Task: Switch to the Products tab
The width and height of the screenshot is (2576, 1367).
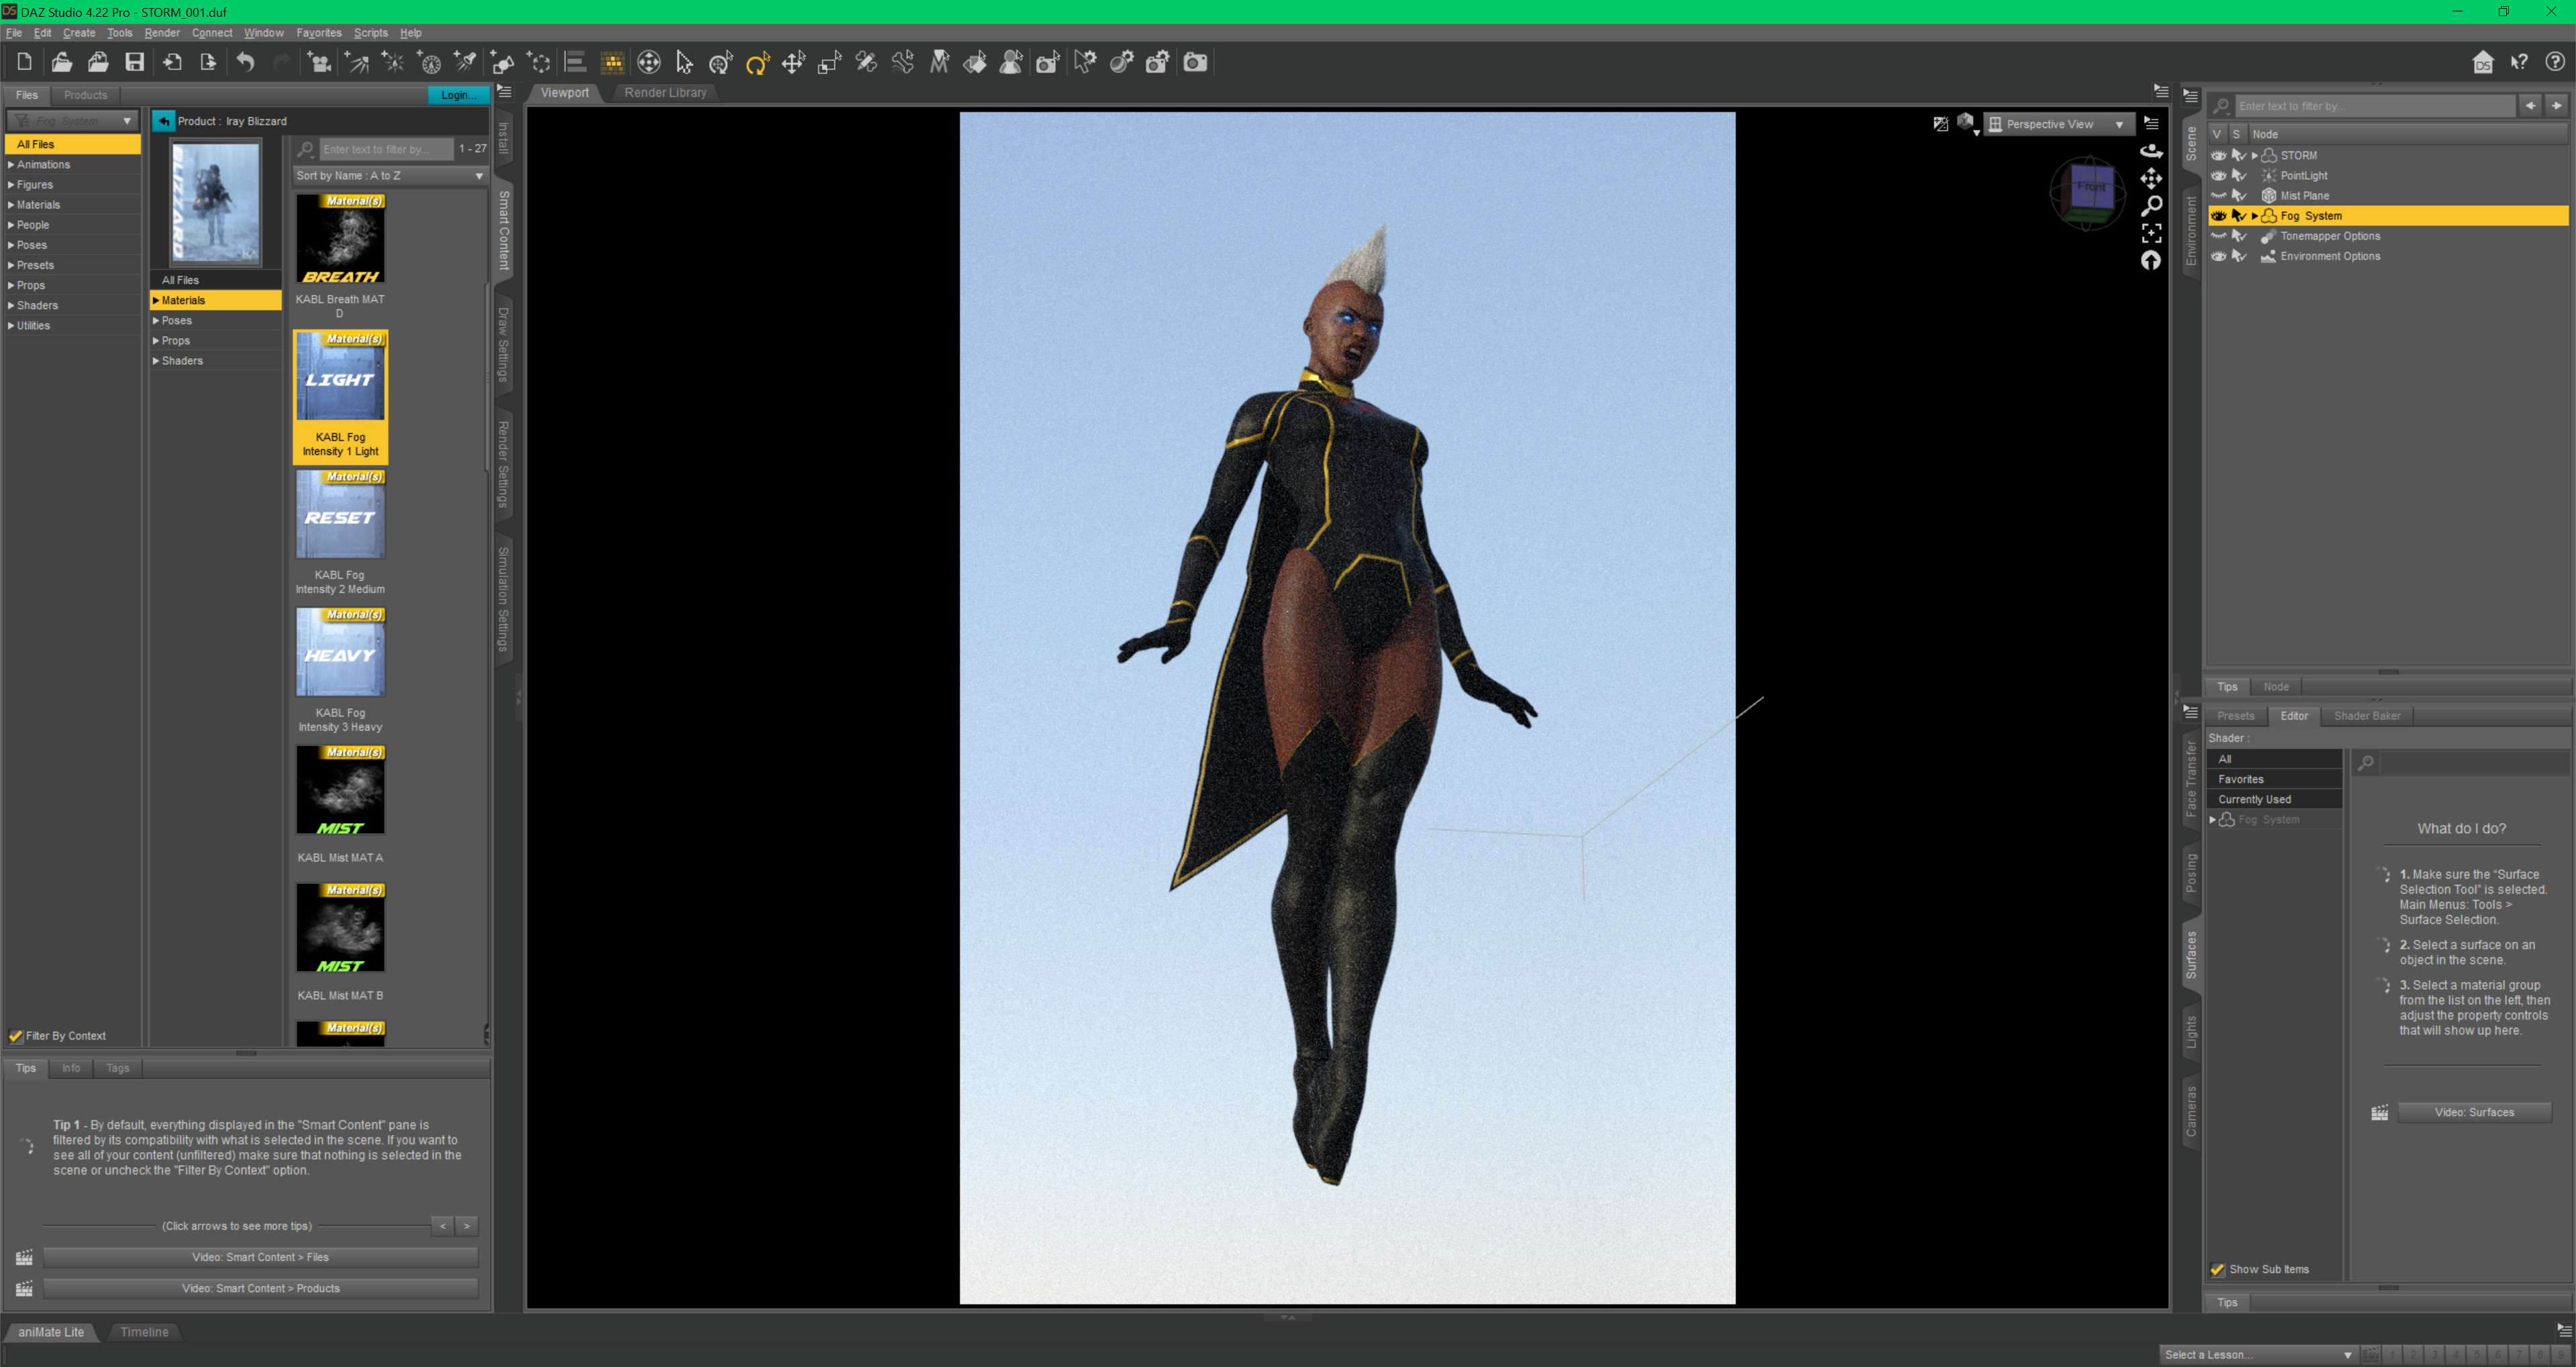Action: 85,95
